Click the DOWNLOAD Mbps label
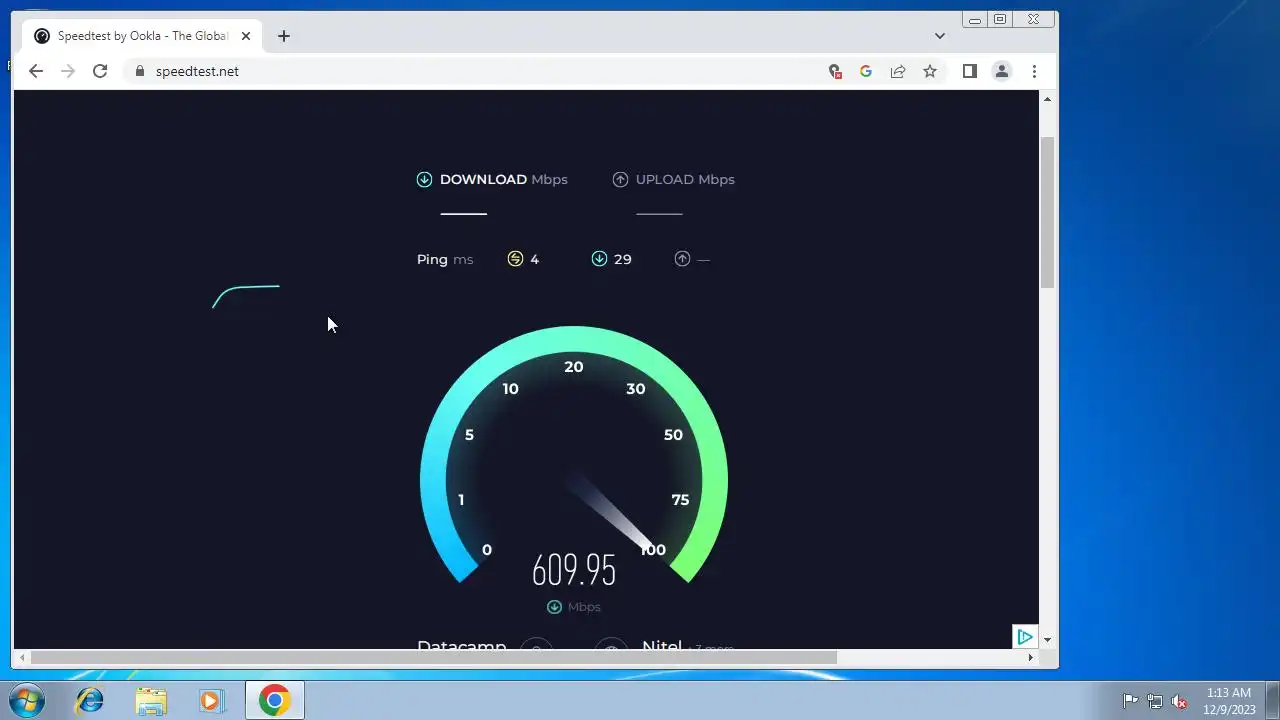 (x=503, y=179)
